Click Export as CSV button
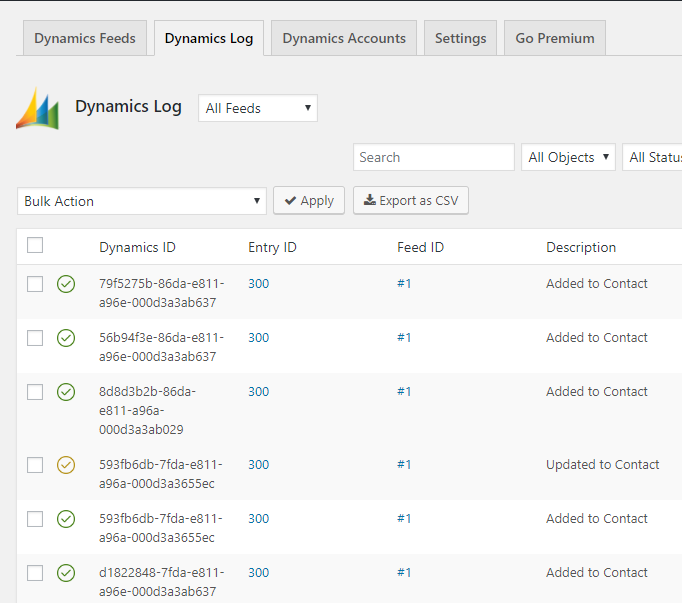 411,201
